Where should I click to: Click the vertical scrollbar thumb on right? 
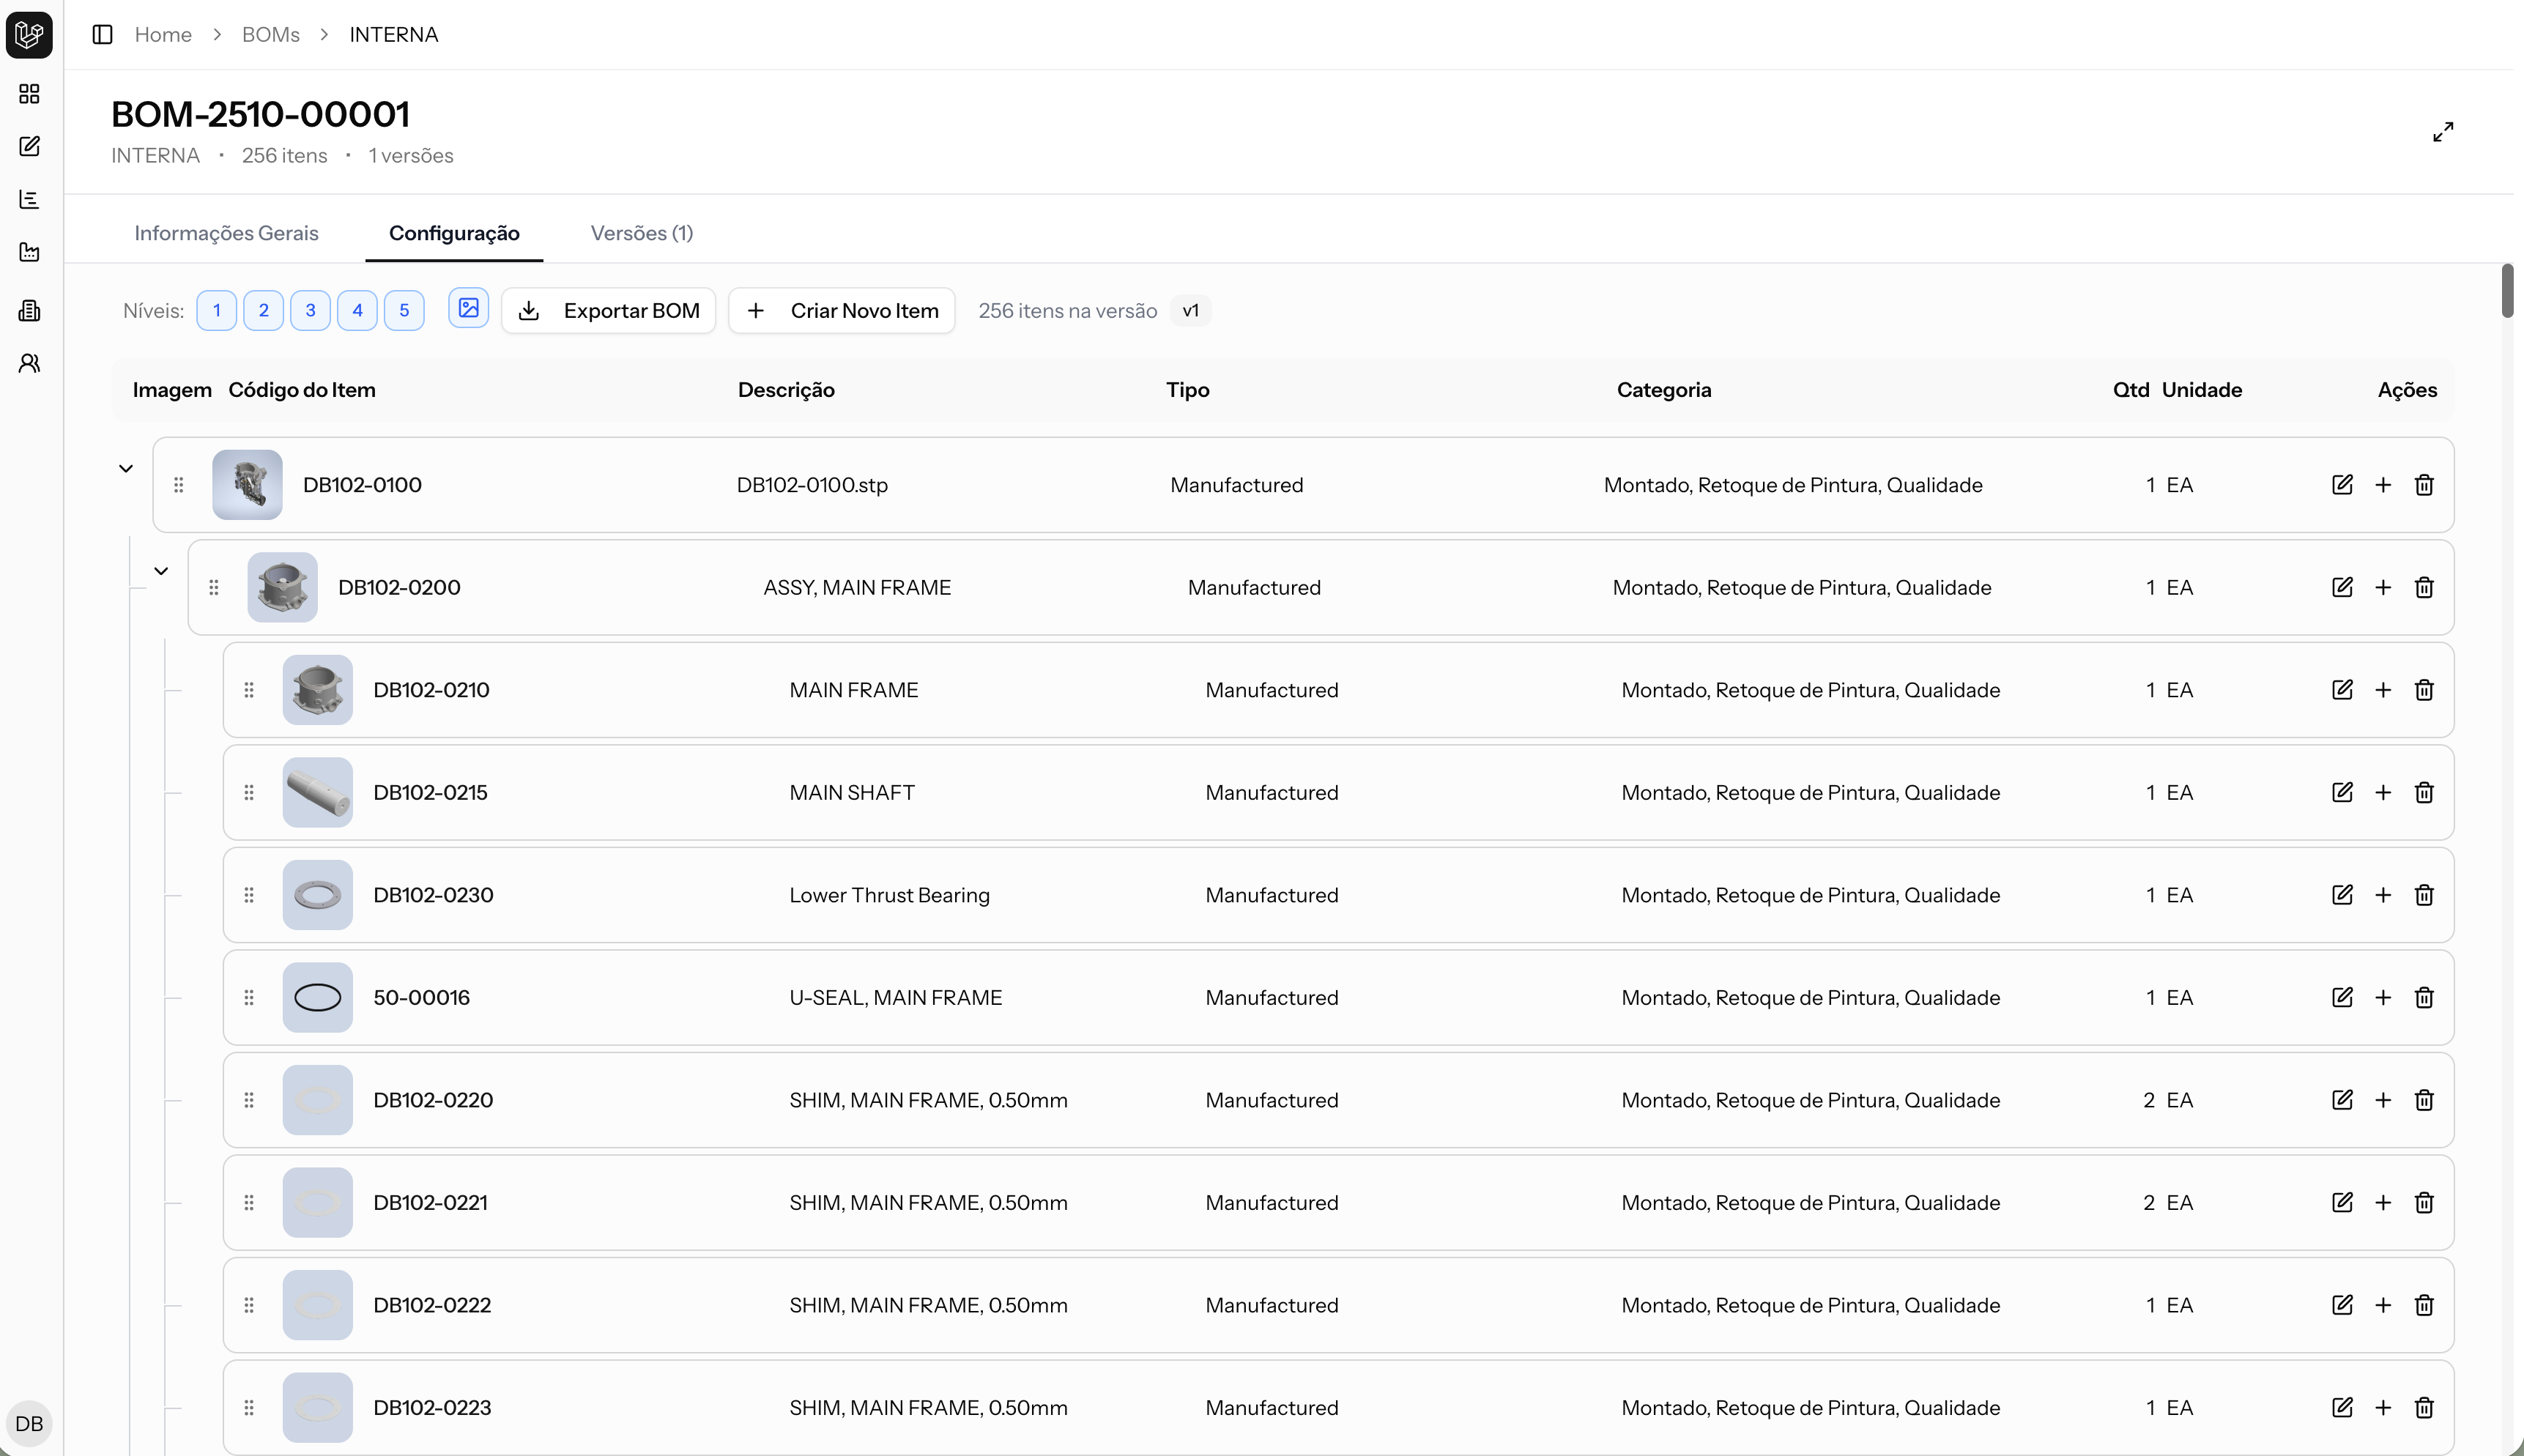point(2507,290)
